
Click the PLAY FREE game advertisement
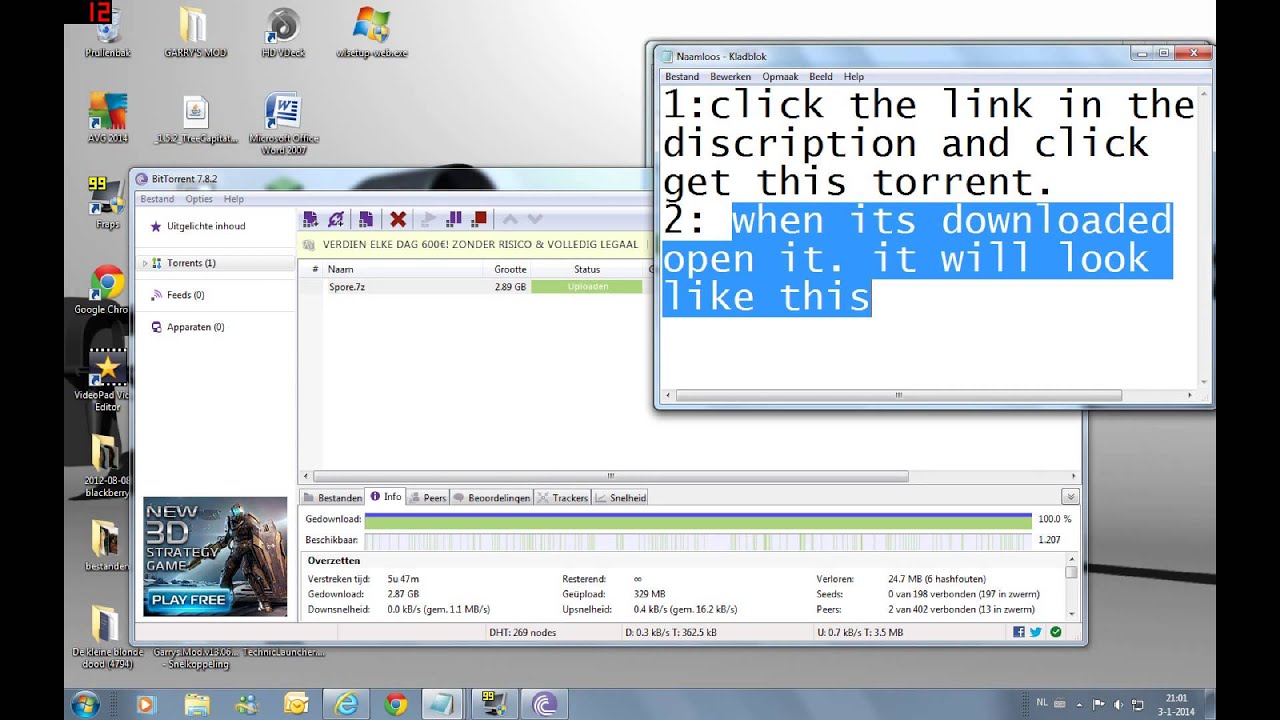(215, 556)
